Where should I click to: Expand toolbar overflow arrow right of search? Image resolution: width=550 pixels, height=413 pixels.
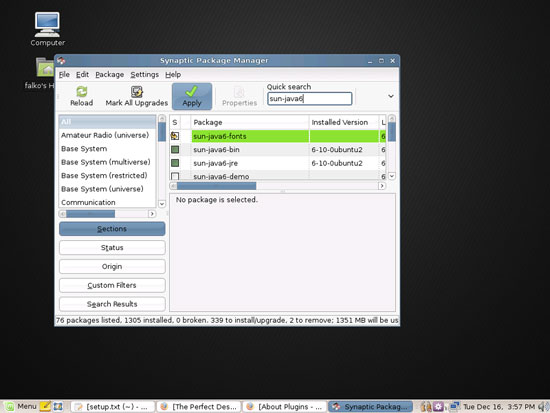pyautogui.click(x=391, y=96)
